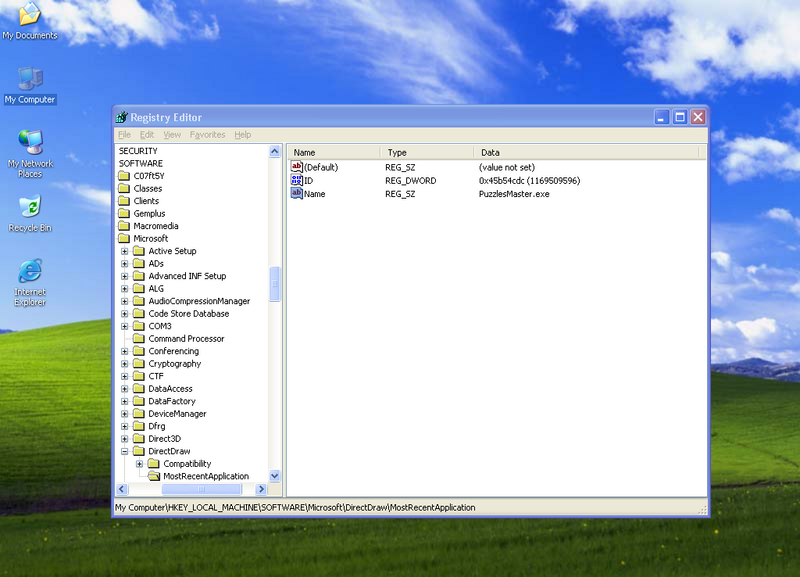Expand the Active Setup key

tap(124, 251)
